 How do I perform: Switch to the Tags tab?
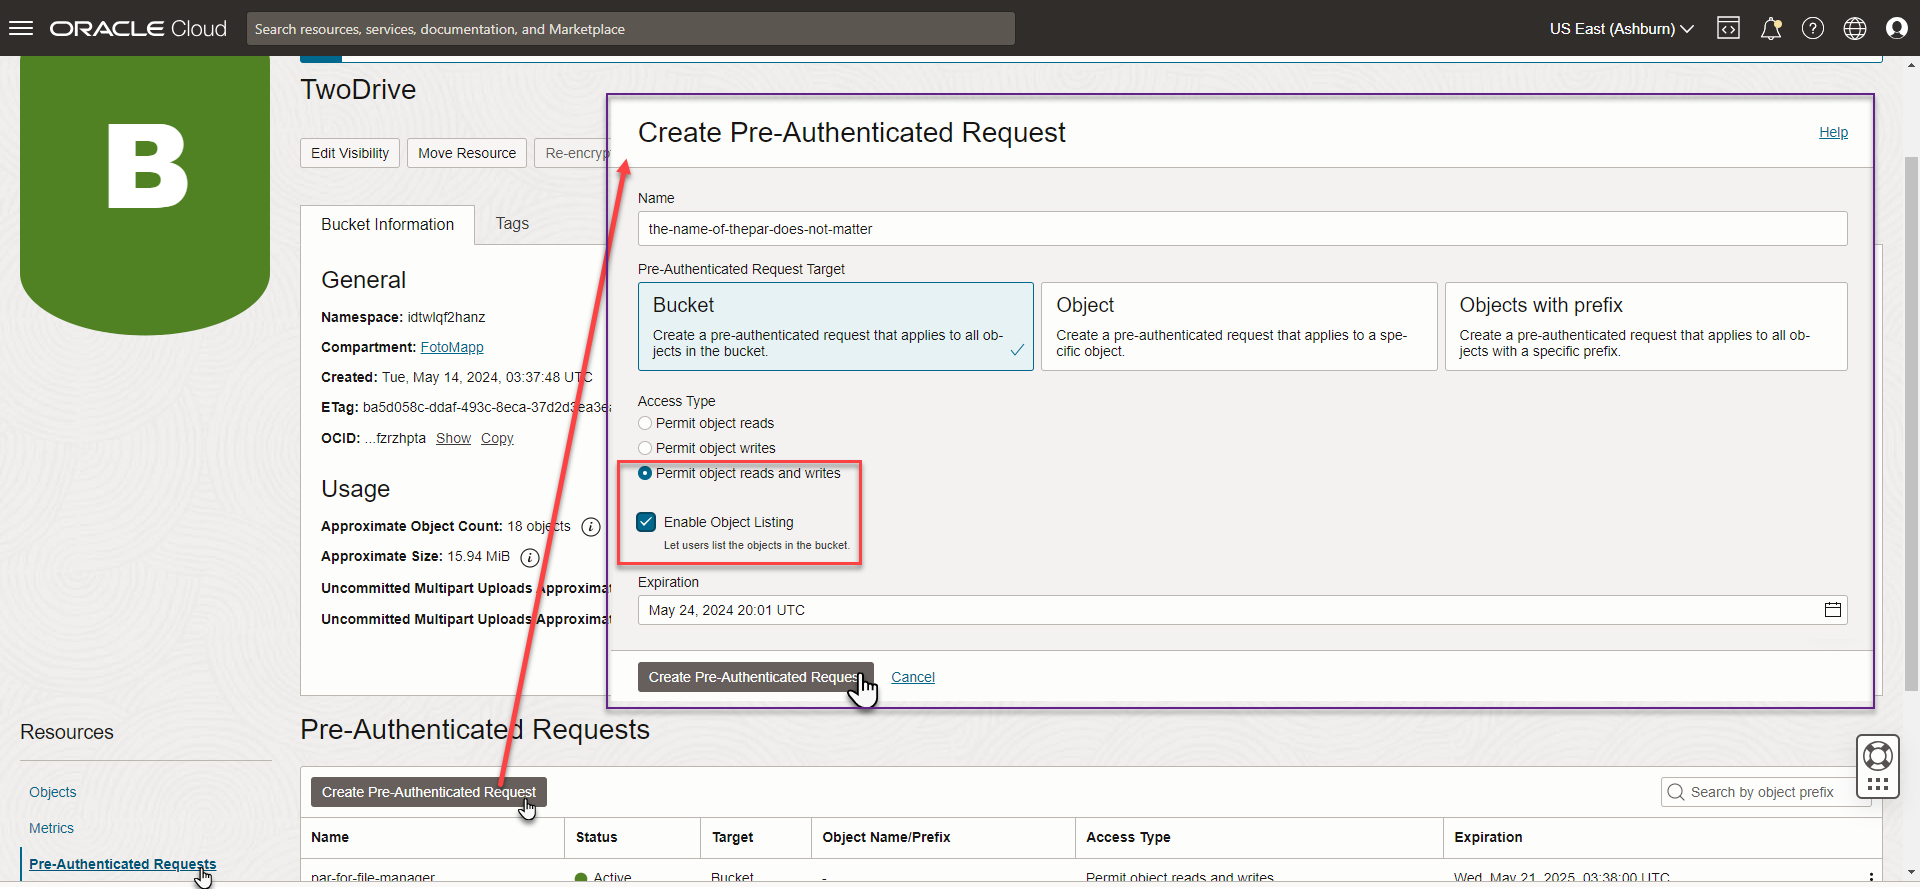(512, 224)
